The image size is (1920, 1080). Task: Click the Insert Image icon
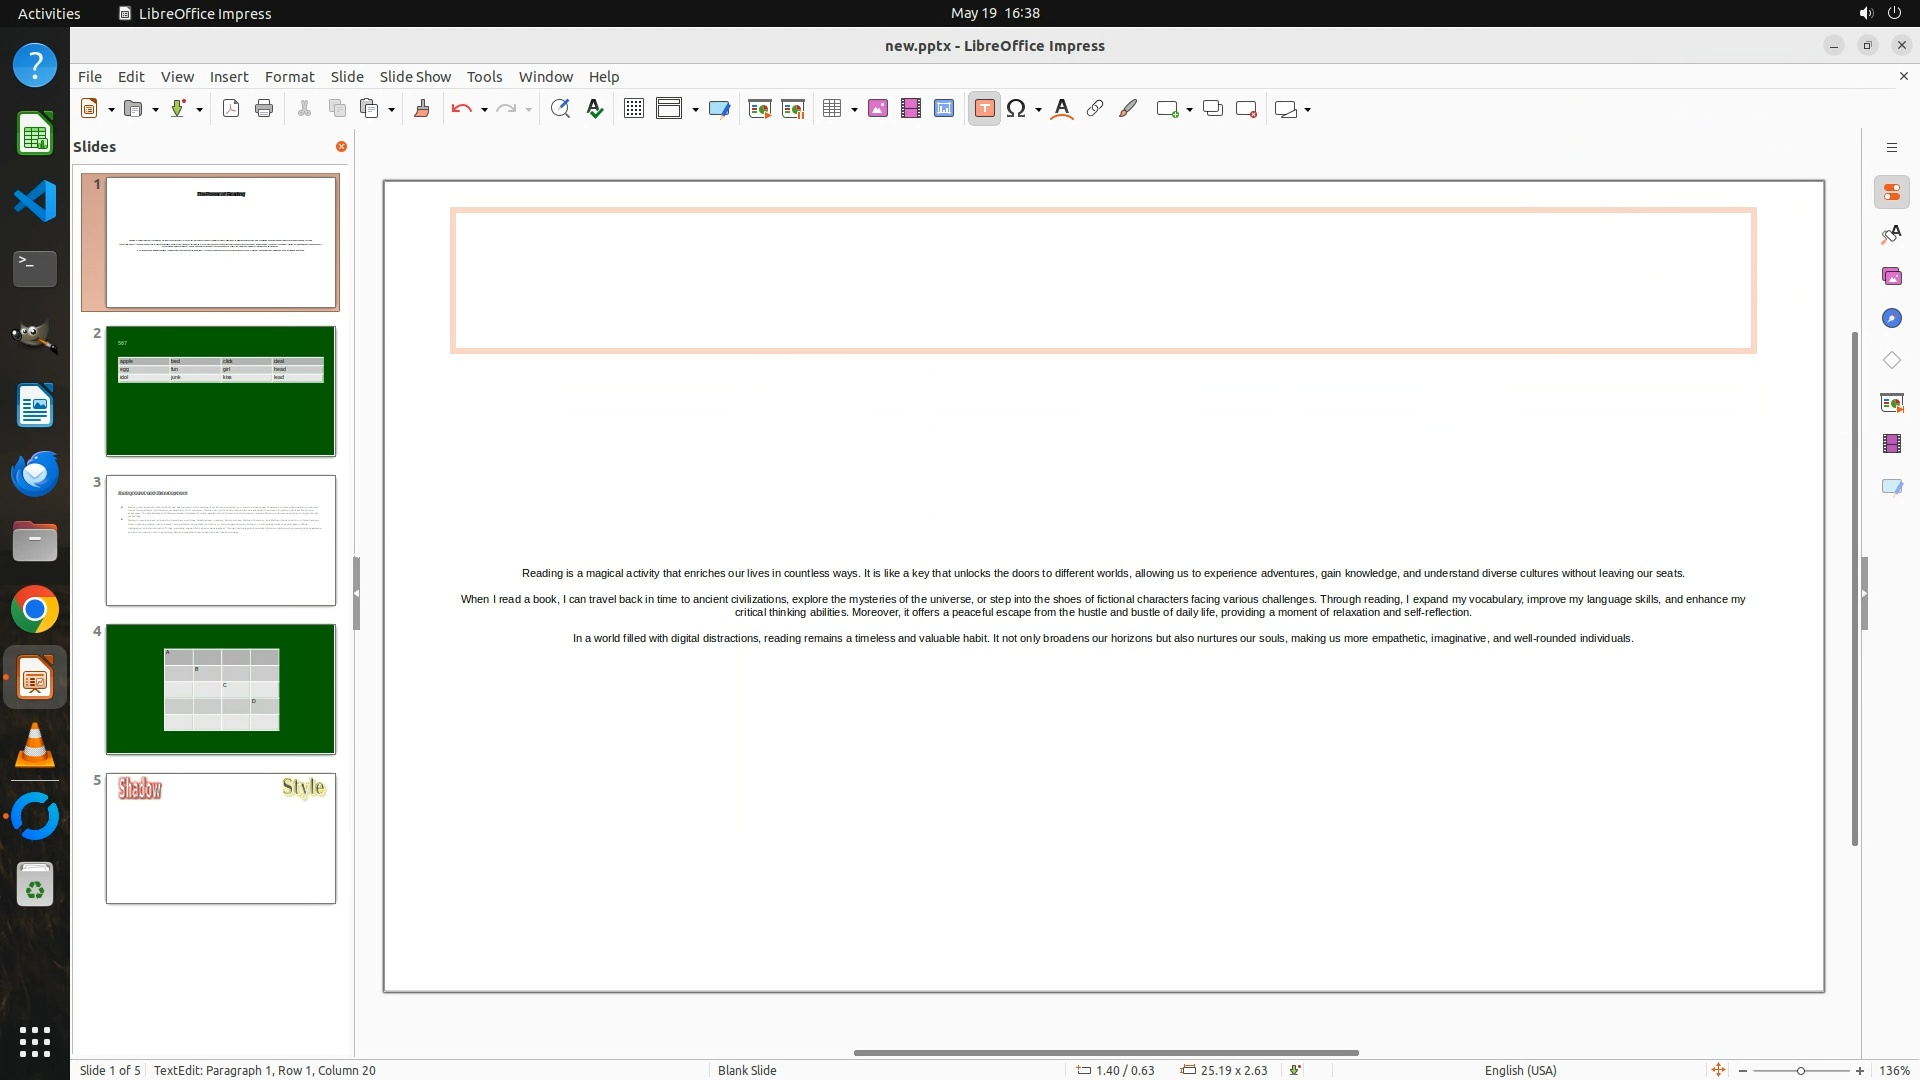tap(877, 109)
